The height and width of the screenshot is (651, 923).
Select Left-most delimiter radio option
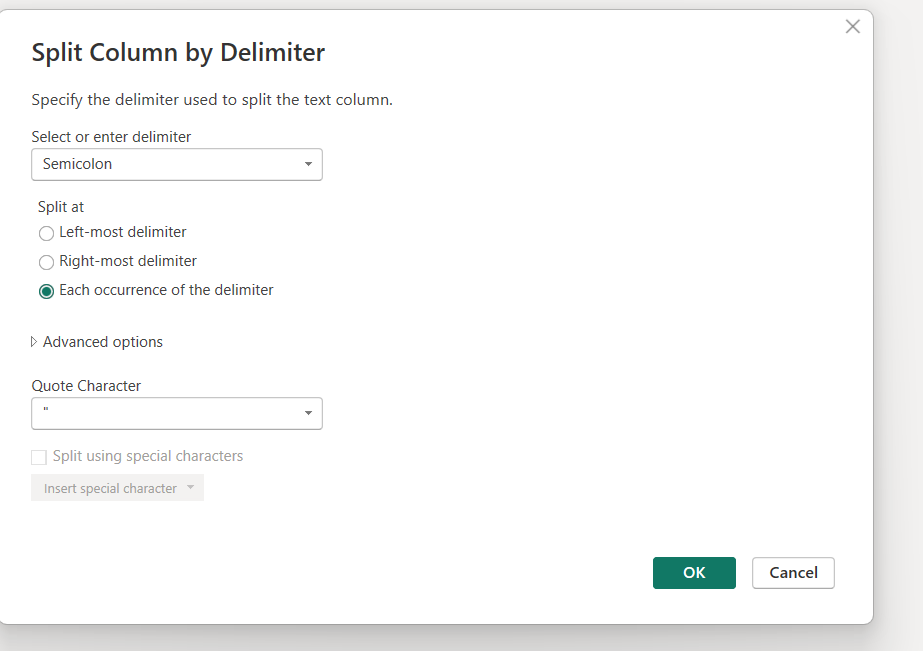pos(46,233)
